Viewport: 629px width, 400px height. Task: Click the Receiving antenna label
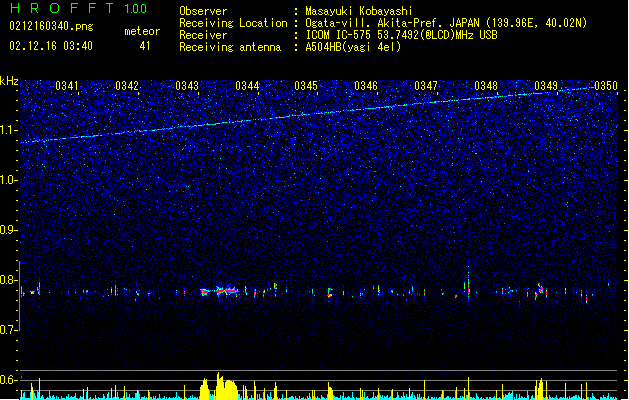(230, 47)
